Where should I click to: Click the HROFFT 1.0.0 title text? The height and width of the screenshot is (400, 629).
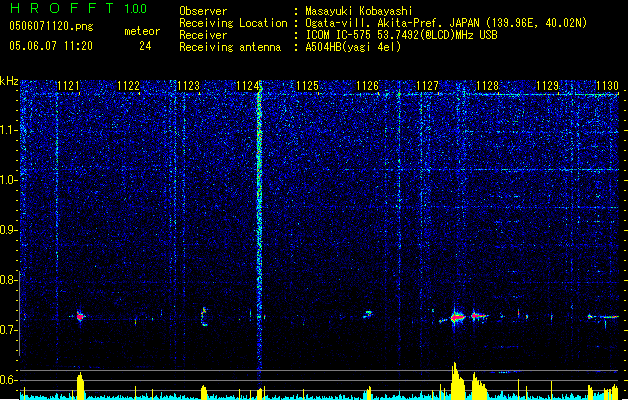pos(78,8)
